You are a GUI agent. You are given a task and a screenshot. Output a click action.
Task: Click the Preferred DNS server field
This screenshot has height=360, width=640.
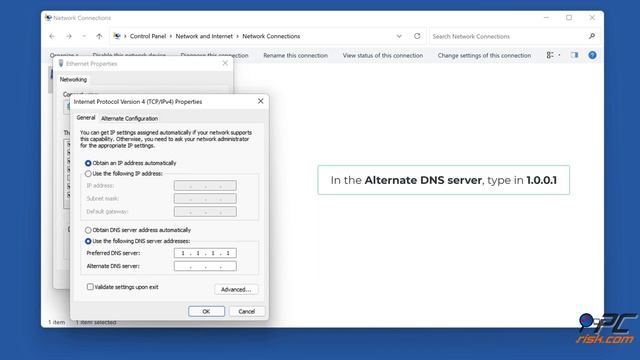pos(205,253)
